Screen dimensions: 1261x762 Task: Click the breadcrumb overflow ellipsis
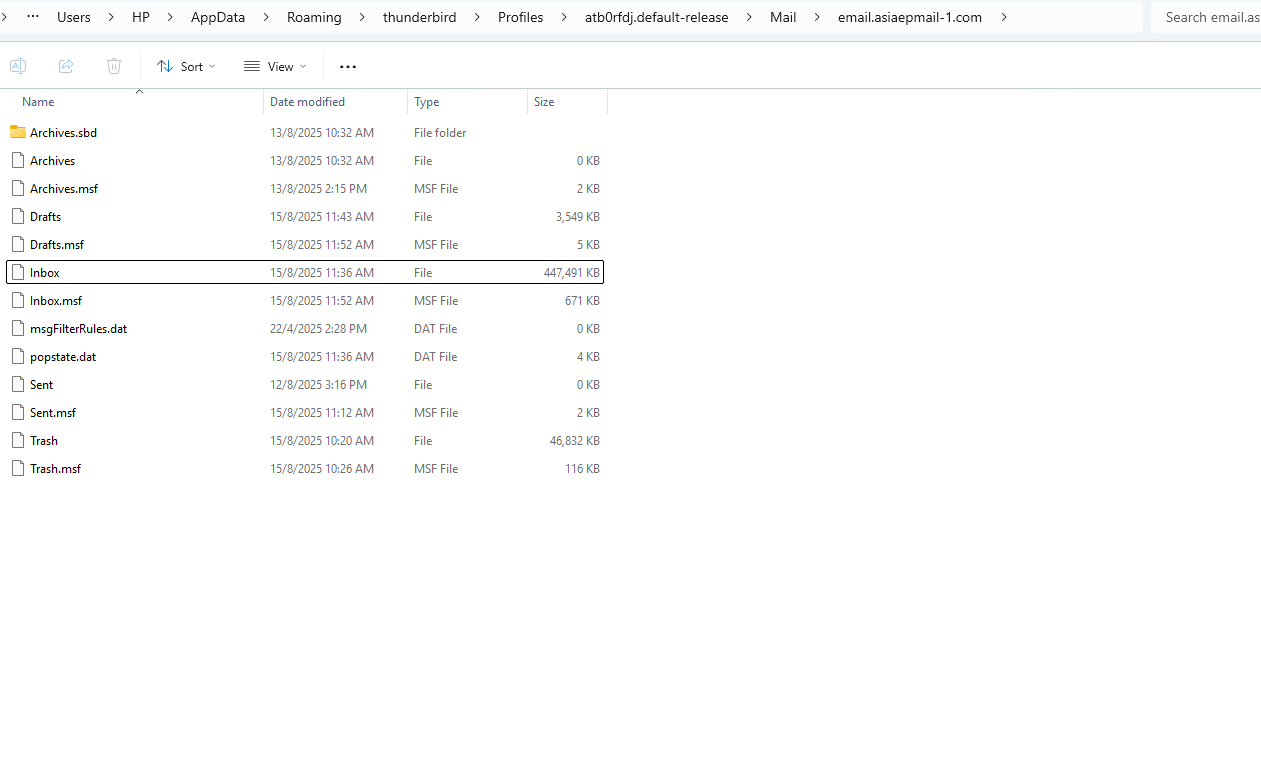click(x=33, y=17)
